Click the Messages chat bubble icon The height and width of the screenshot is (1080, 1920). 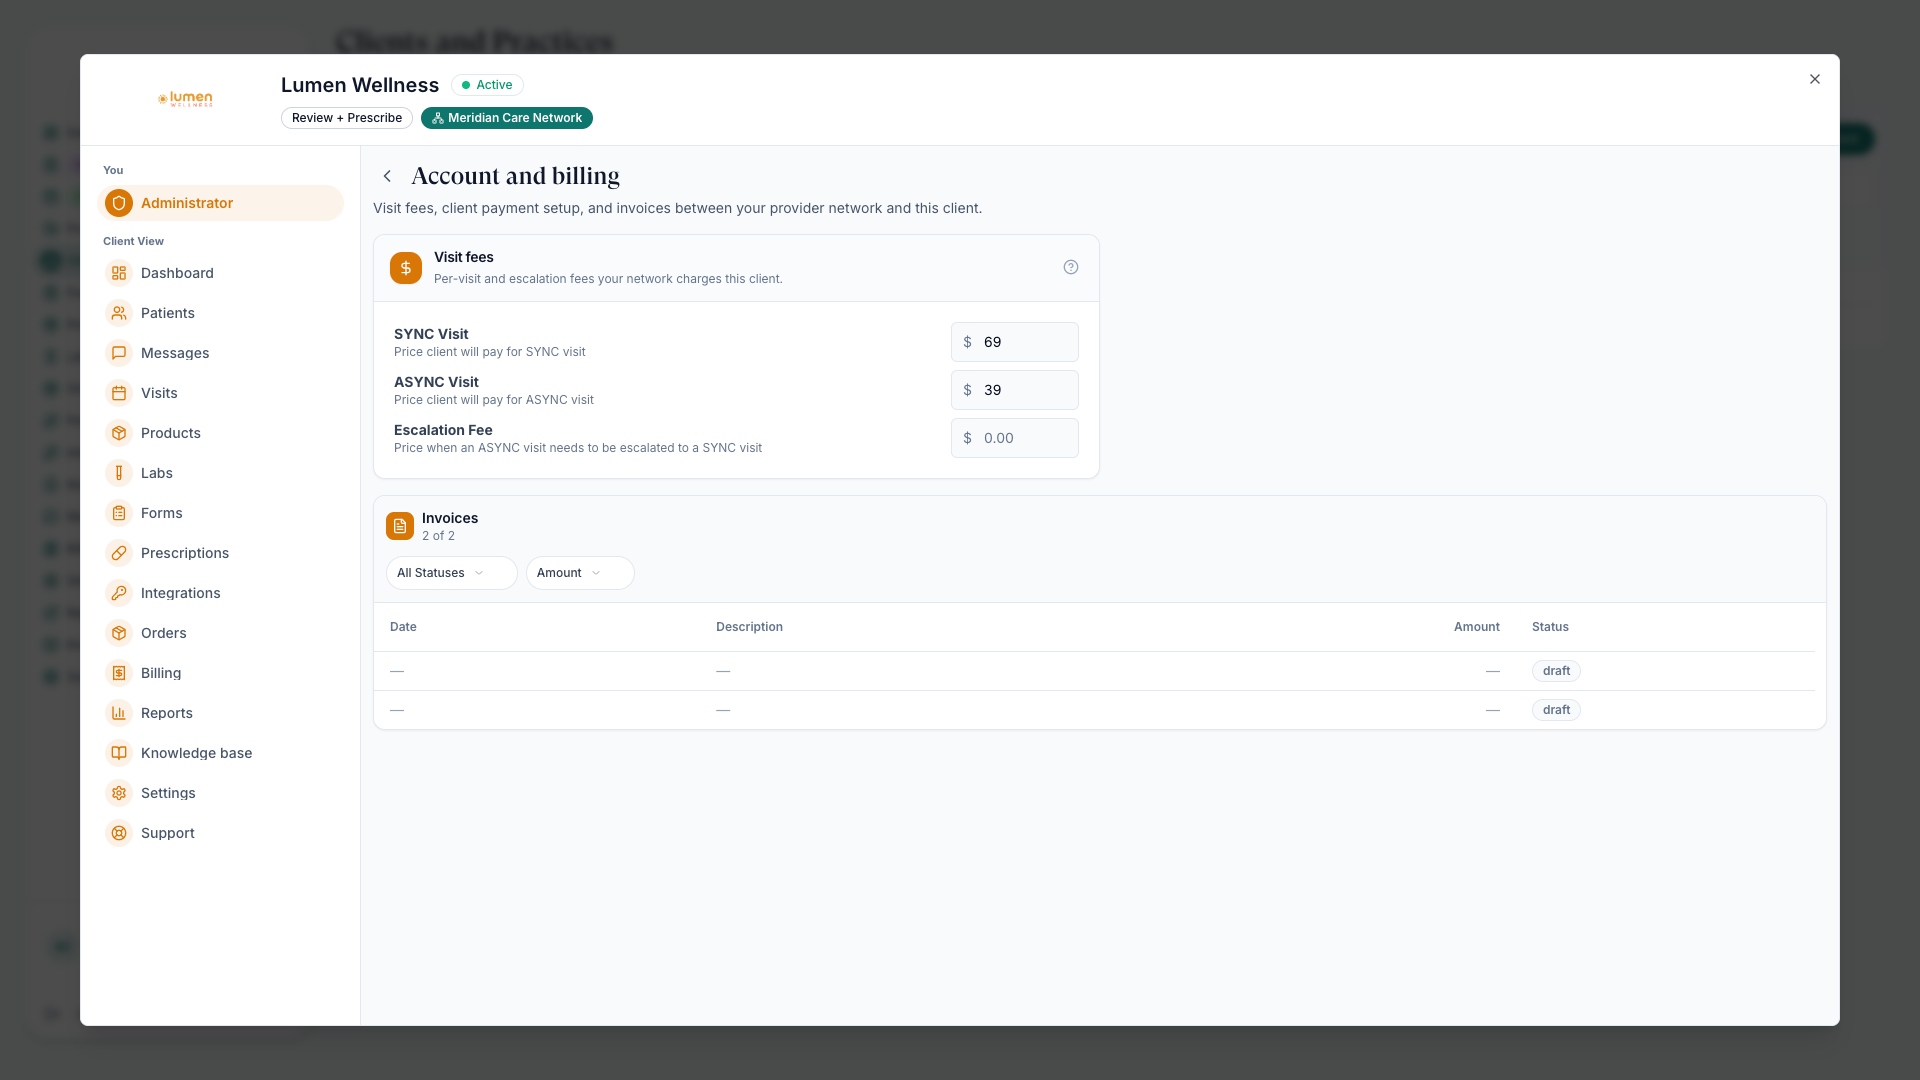point(119,353)
